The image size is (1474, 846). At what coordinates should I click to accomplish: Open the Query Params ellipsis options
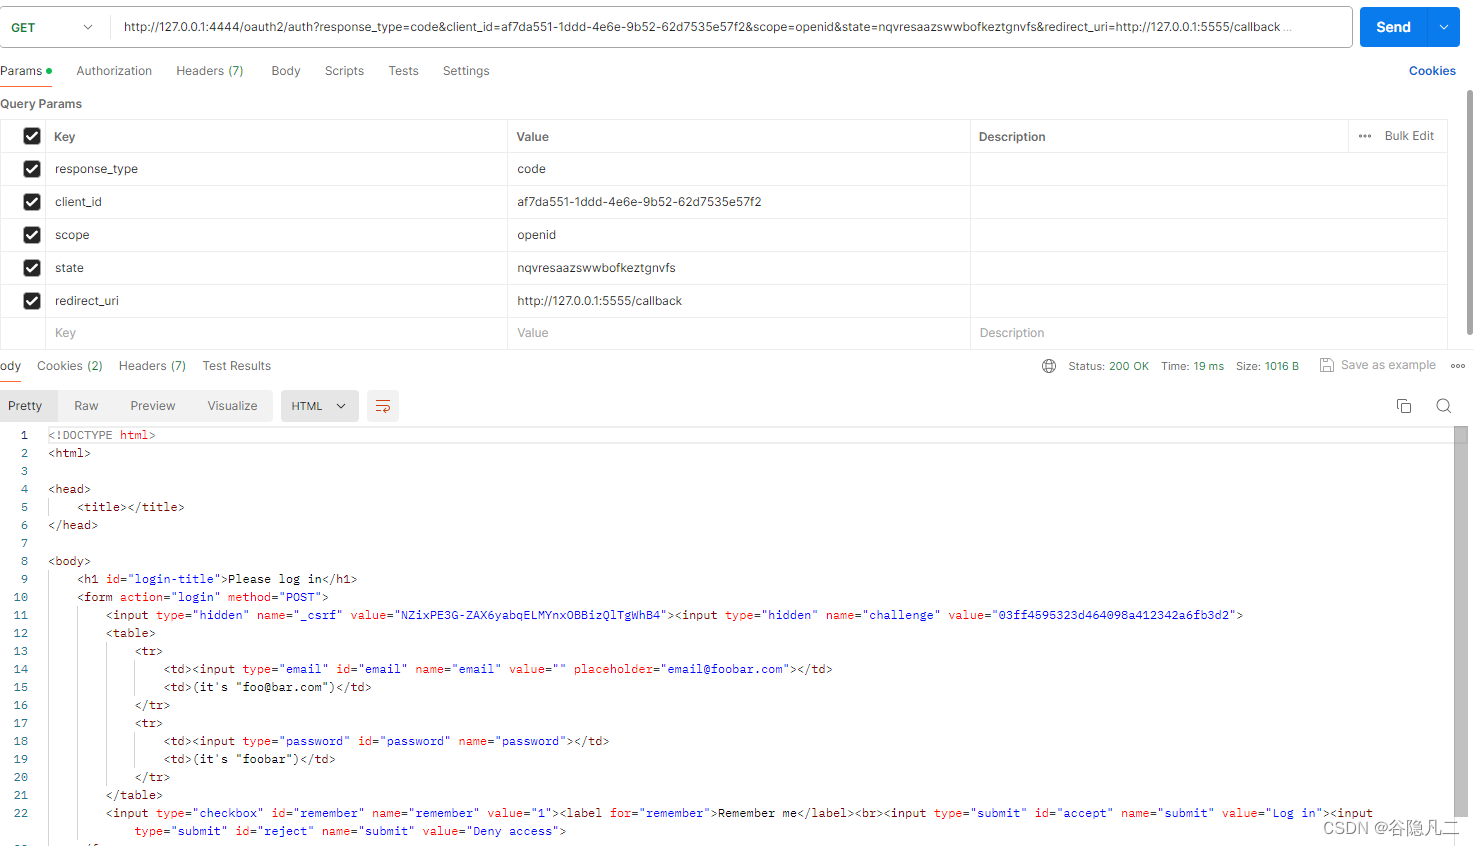(1365, 136)
